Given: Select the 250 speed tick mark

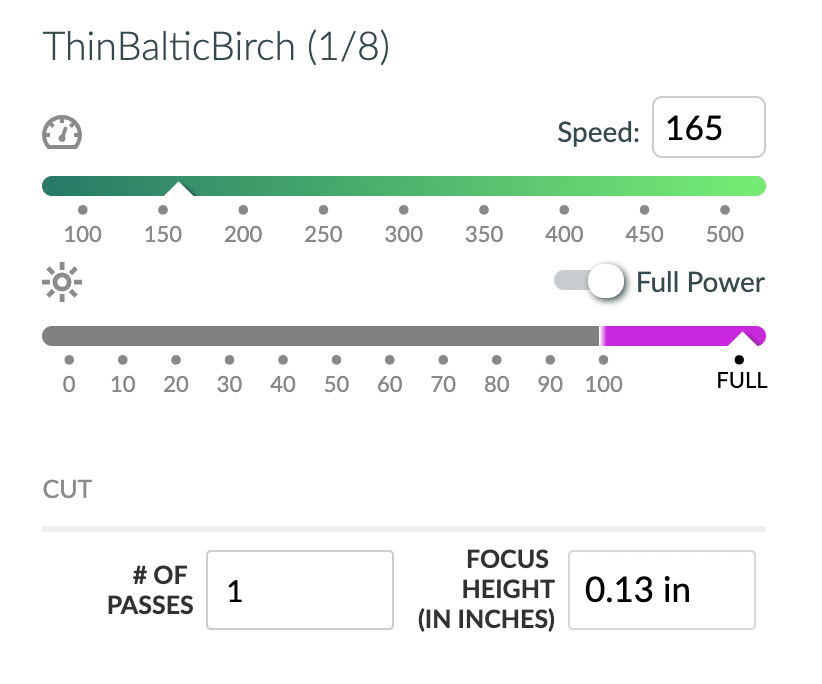Looking at the screenshot, I should [323, 210].
